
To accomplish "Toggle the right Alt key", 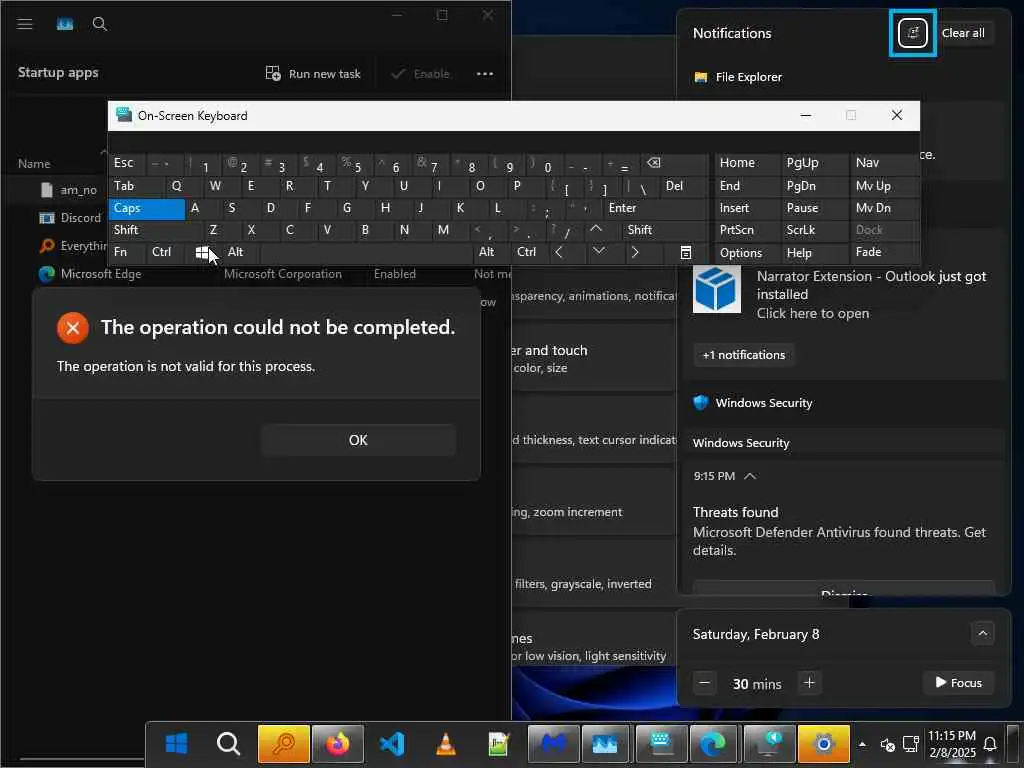I will (491, 252).
